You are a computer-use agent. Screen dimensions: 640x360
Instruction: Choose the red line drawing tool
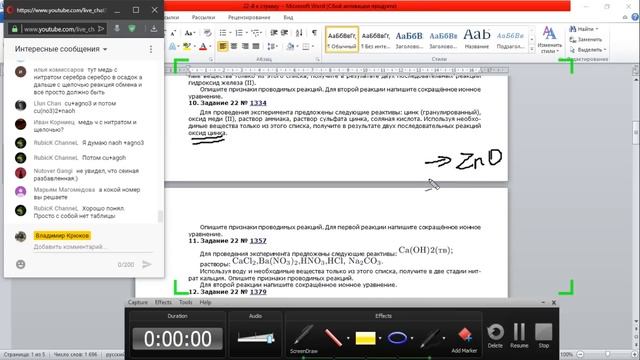pos(333,338)
